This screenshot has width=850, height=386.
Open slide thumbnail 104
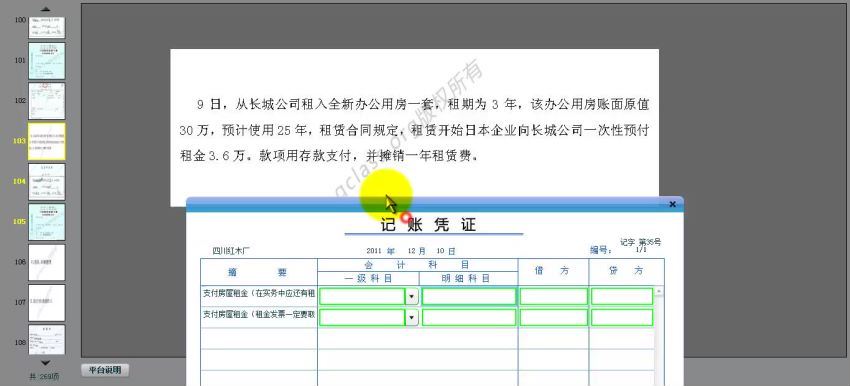[x=47, y=182]
